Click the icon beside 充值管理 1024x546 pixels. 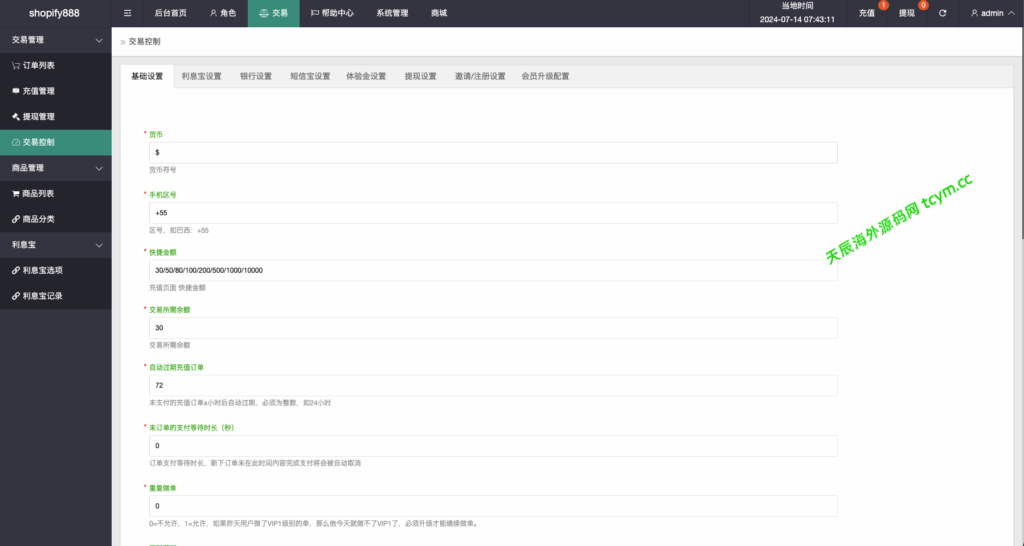point(16,91)
